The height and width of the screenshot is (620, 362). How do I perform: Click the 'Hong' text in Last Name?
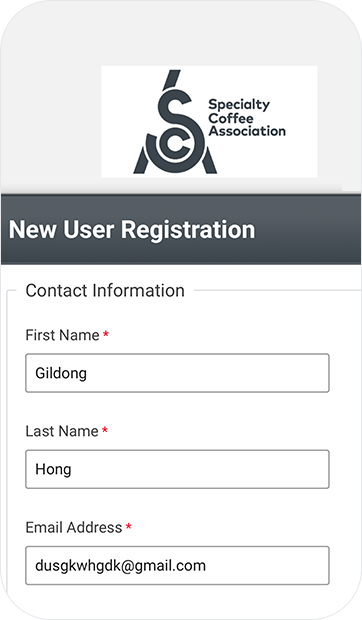coord(53,469)
